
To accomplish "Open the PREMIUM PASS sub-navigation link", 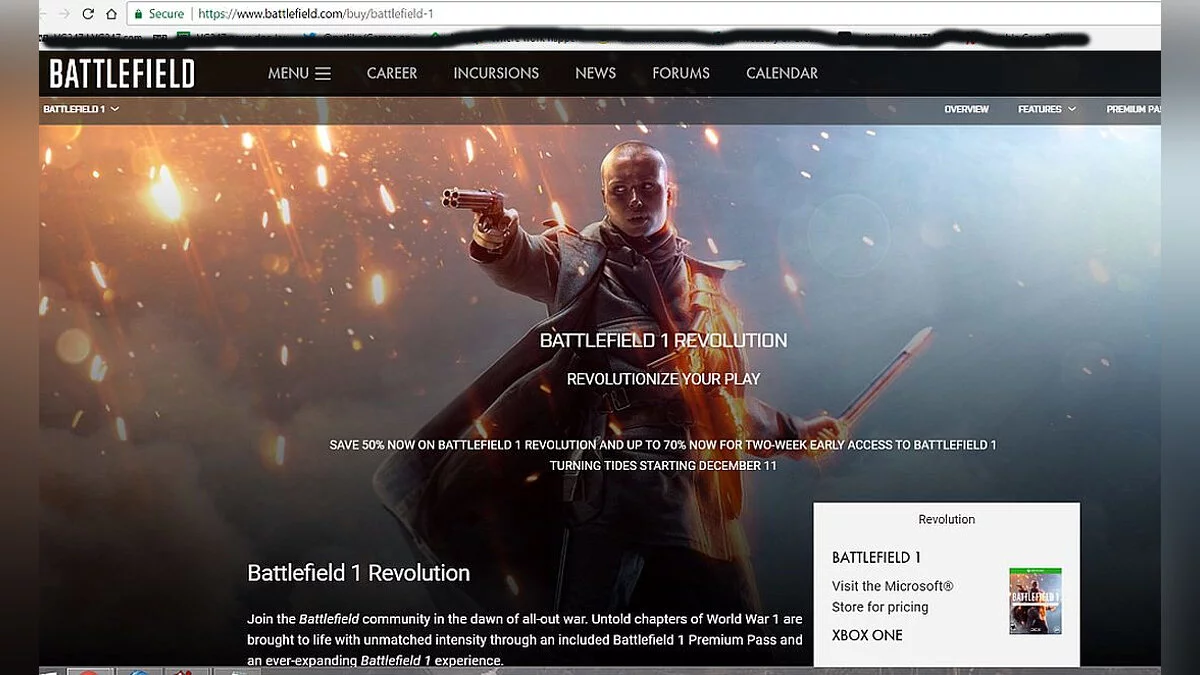I will tap(1134, 109).
